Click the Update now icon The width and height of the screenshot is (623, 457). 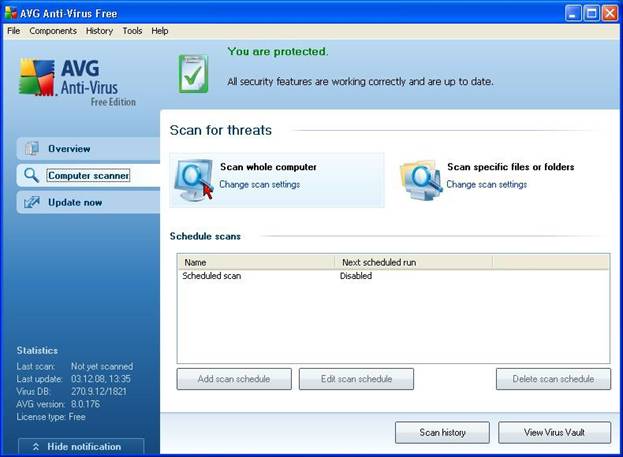tap(32, 202)
